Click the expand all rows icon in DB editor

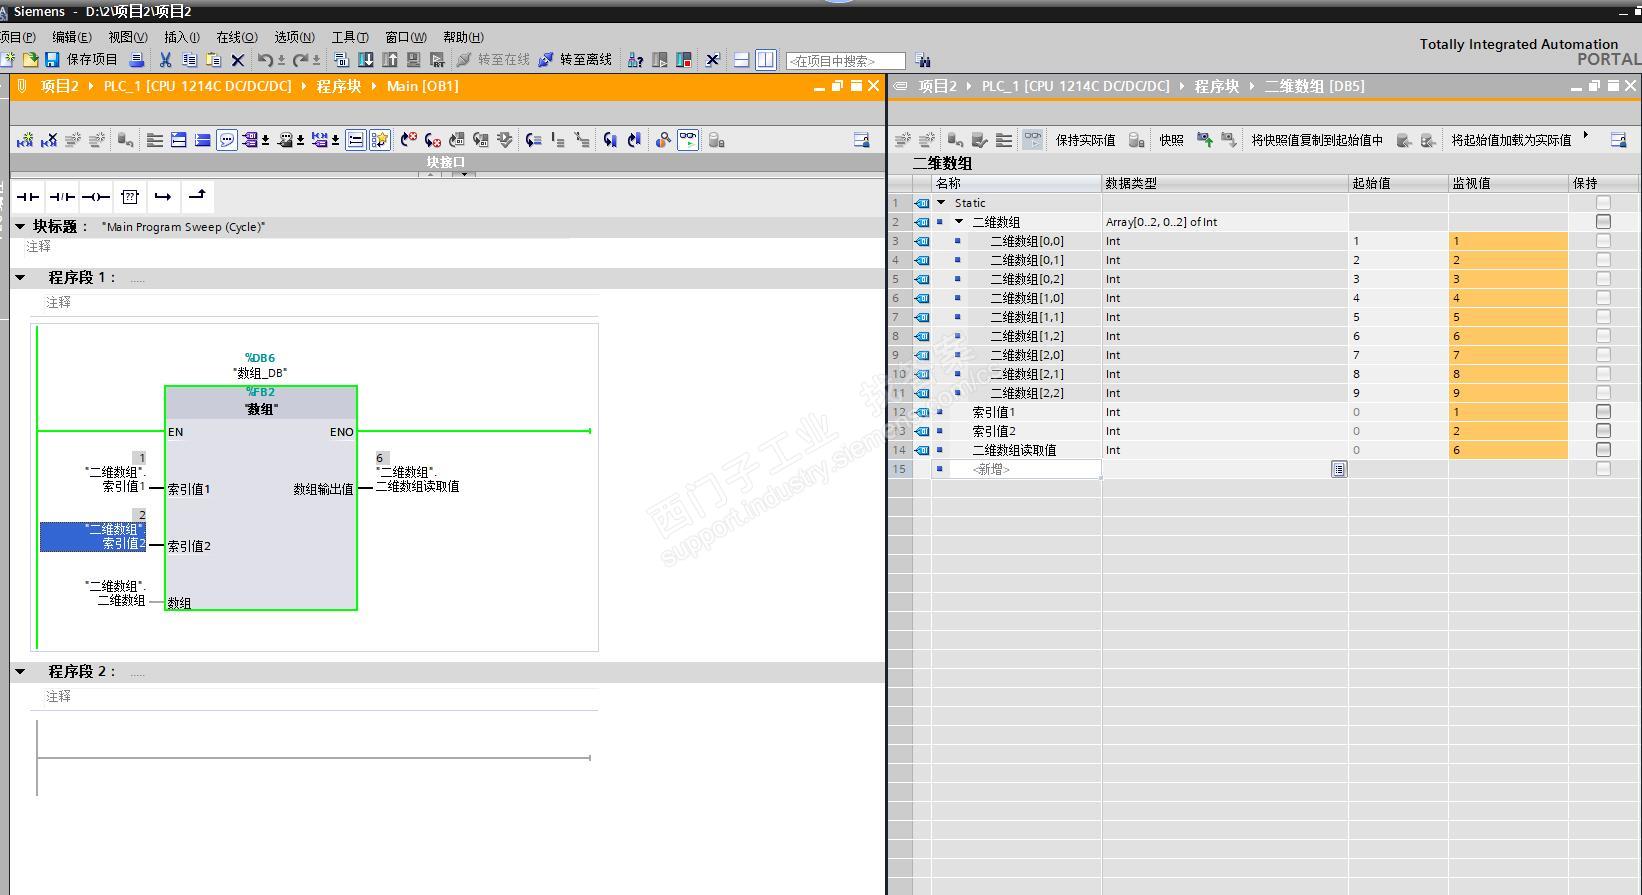(x=1004, y=140)
